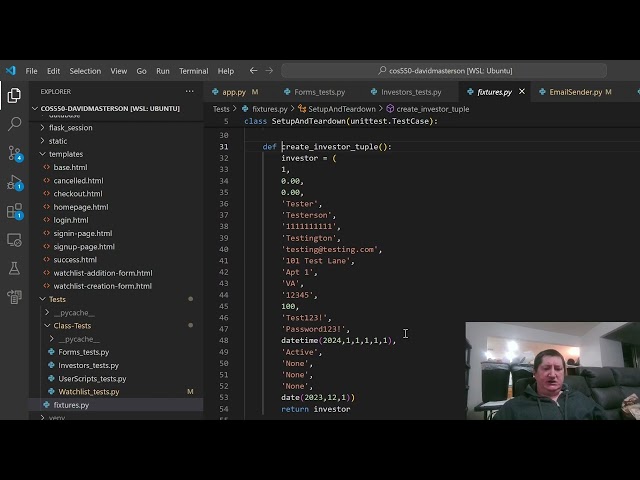Collapse the templates folder
This screenshot has width=640, height=480.
[x=65, y=154]
